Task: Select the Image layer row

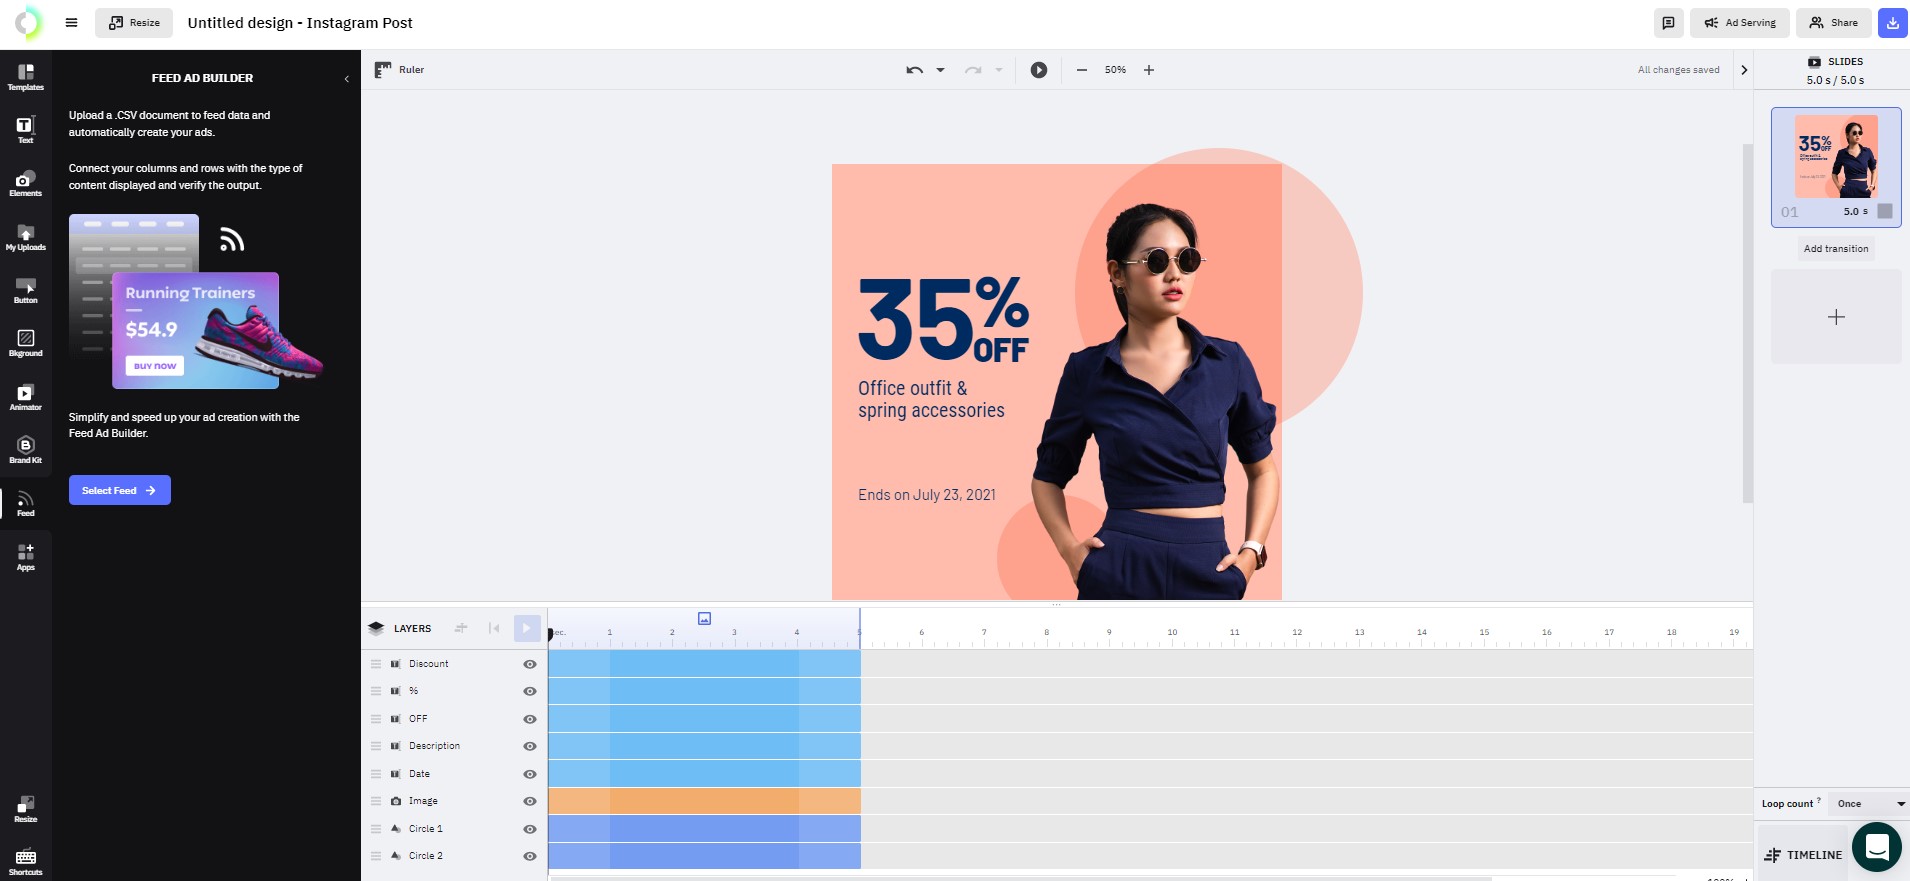Action: pos(454,801)
